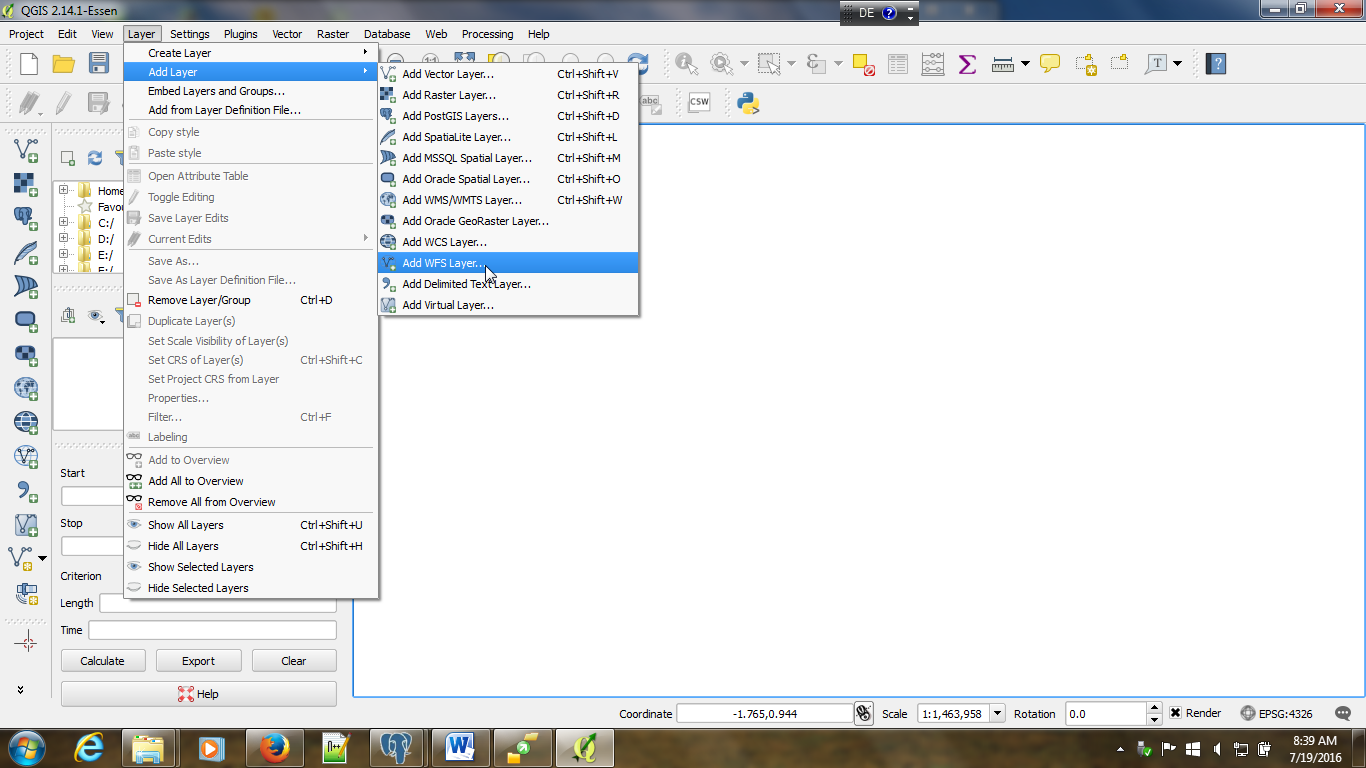Choose Add Delimited Text Layer entry

[x=508, y=284]
